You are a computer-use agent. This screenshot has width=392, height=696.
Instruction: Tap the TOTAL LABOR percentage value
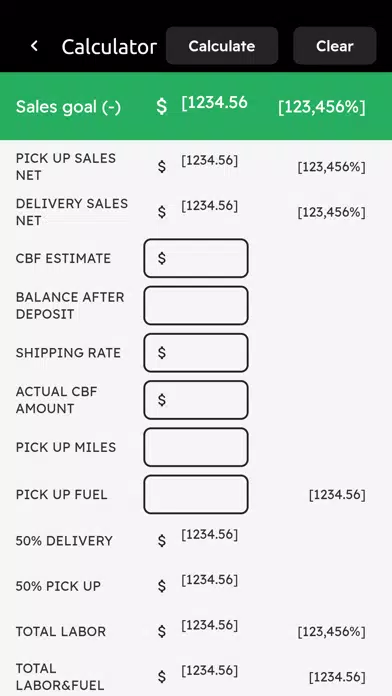[x=332, y=632]
